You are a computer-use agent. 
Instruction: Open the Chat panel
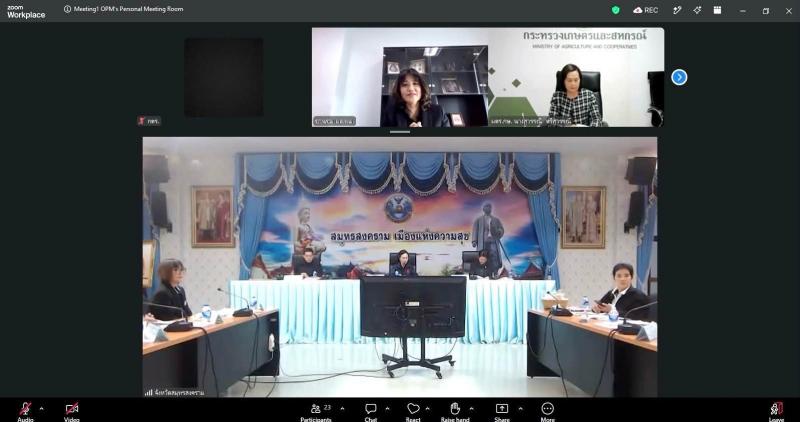[371, 411]
